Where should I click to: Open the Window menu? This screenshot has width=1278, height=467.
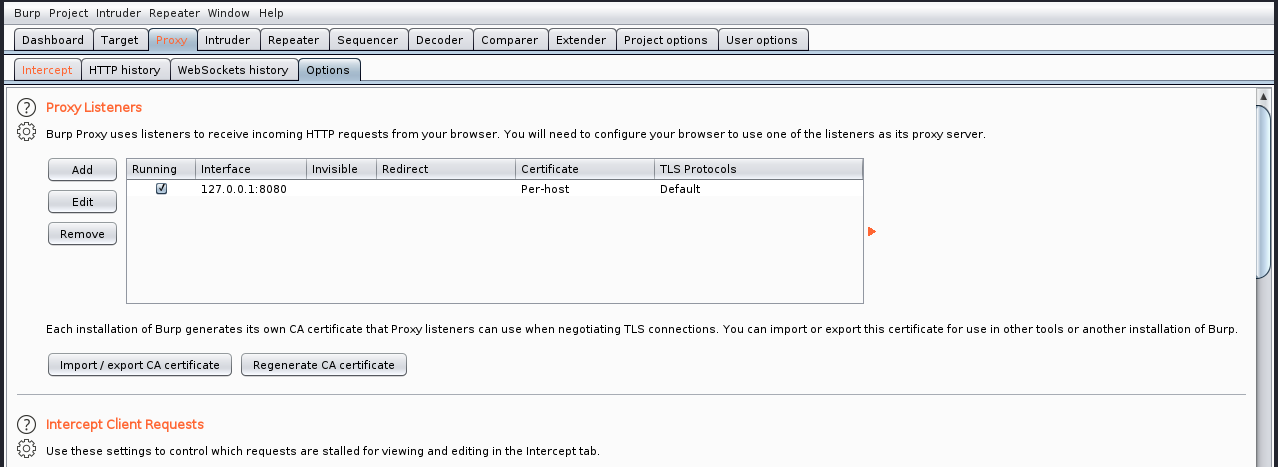coord(229,13)
